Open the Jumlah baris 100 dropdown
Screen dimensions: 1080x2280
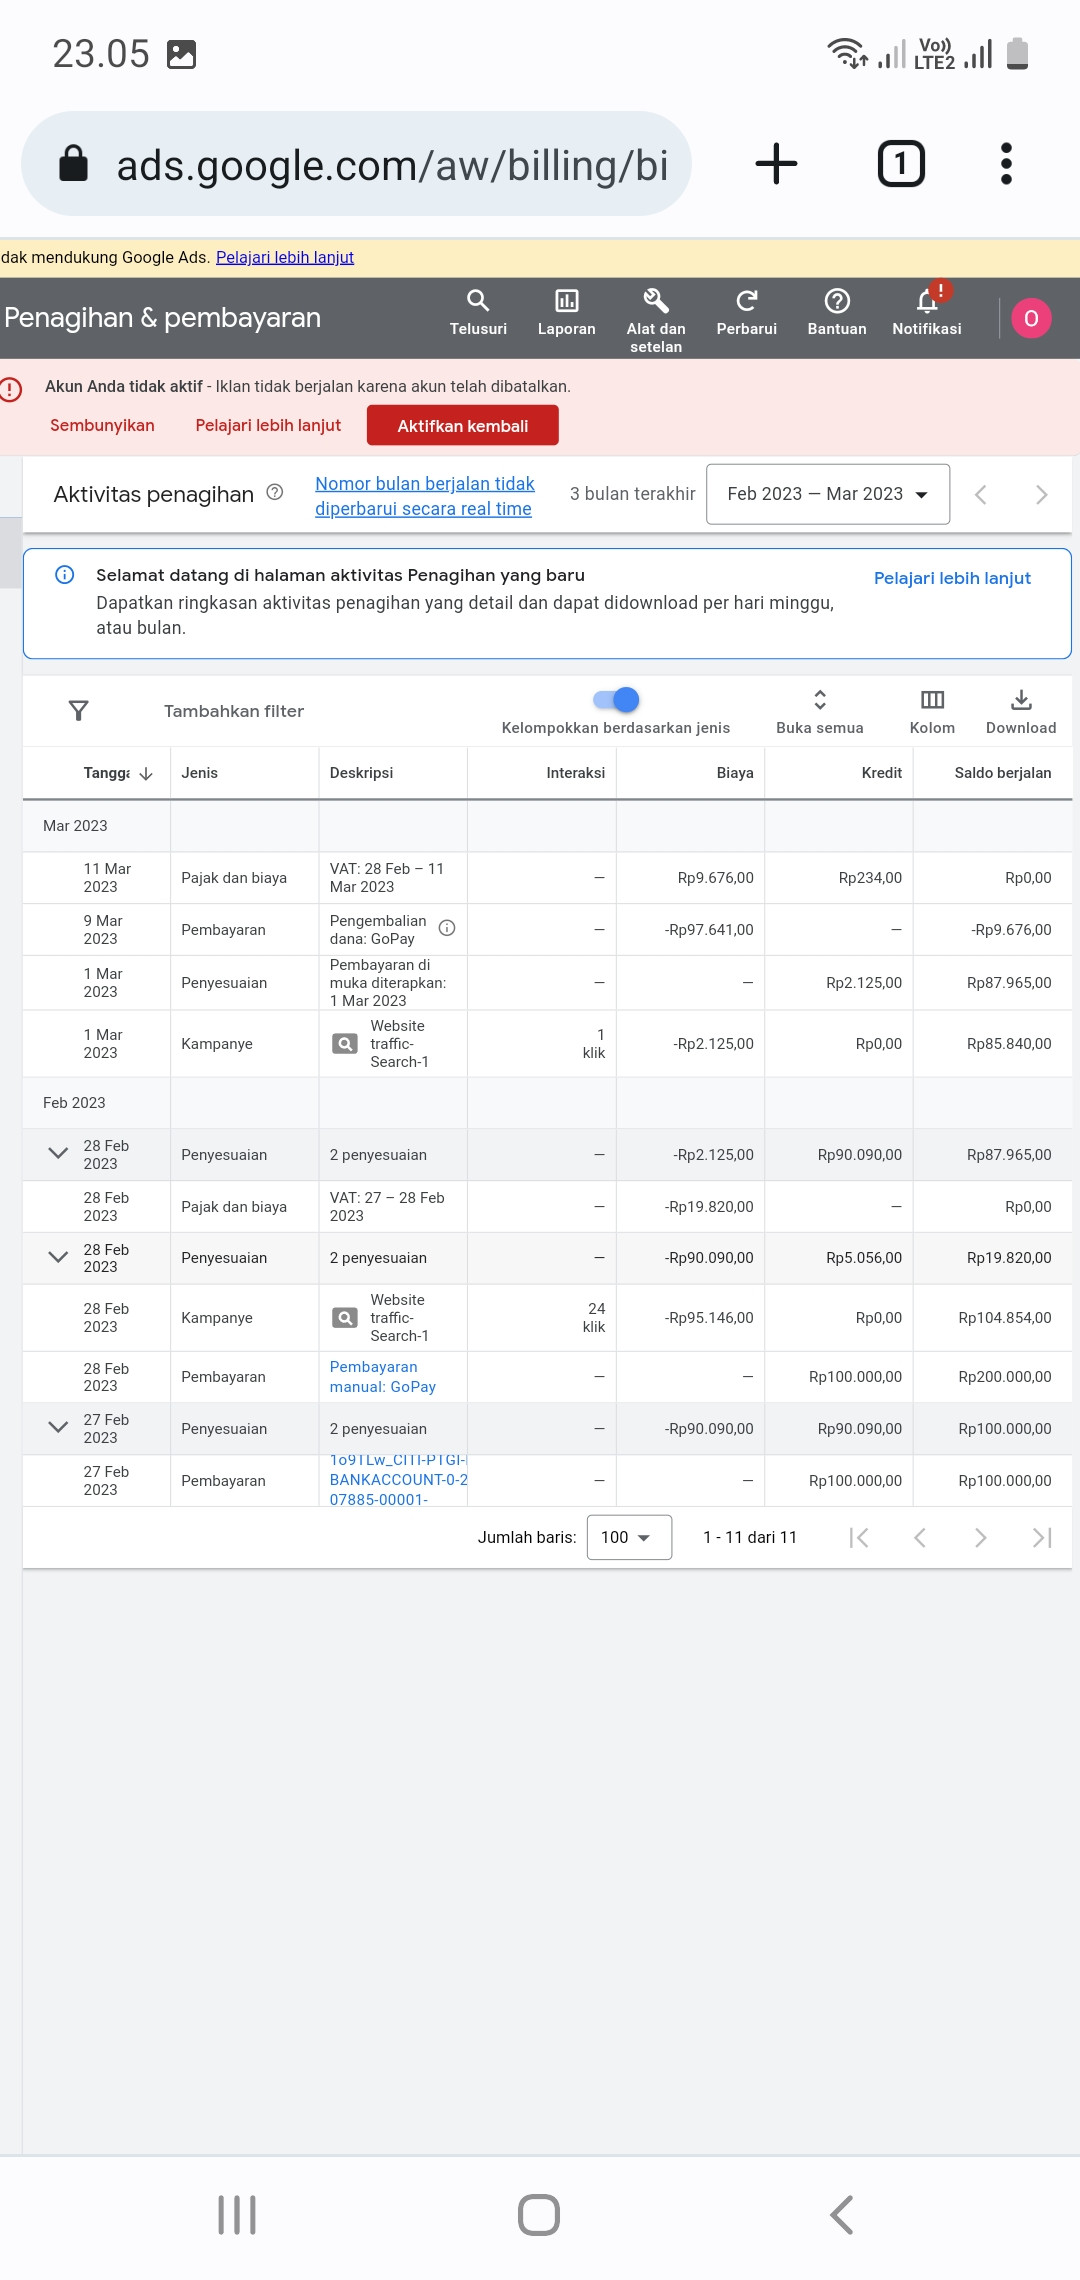628,1537
